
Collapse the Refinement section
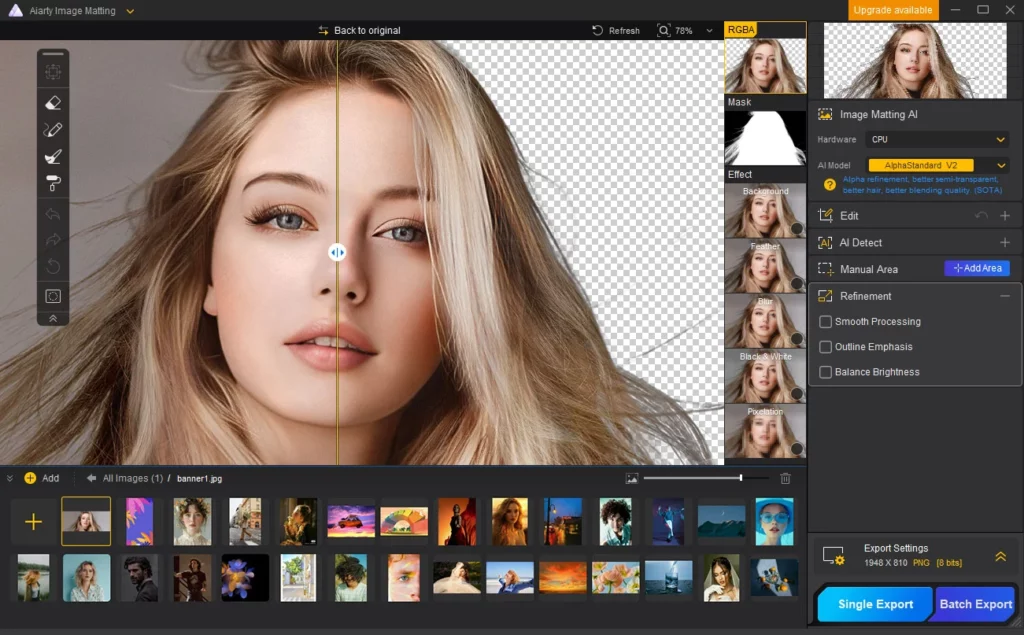pos(1004,296)
